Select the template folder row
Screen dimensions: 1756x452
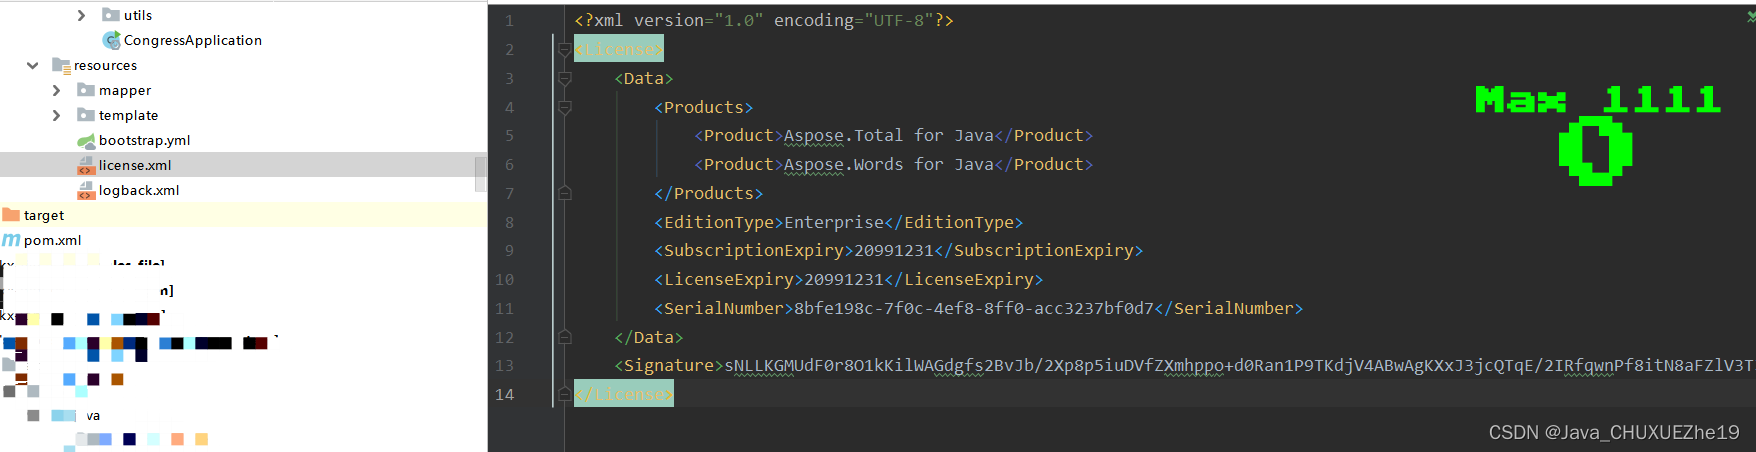[x=243, y=115]
